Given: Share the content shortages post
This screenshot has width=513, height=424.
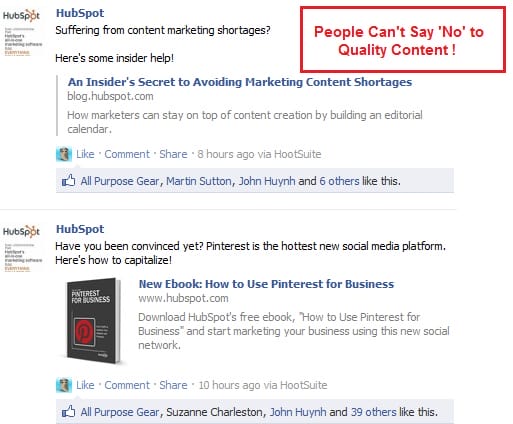Looking at the screenshot, I should 173,154.
